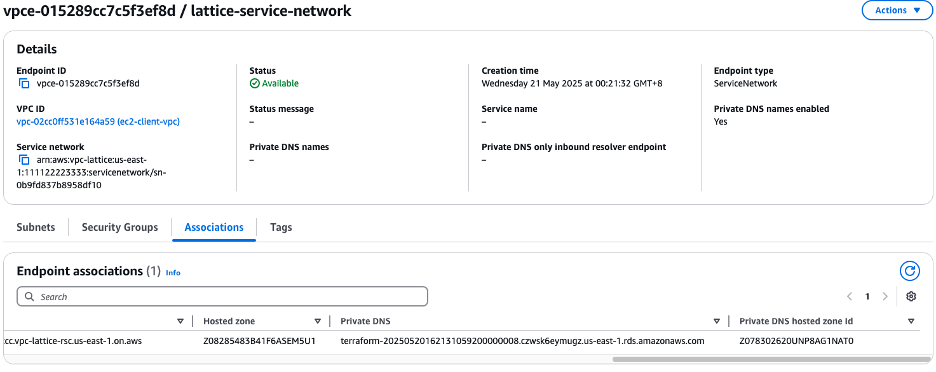Copy the Service network ARN
Image resolution: width=936 pixels, height=372 pixels.
point(24,159)
